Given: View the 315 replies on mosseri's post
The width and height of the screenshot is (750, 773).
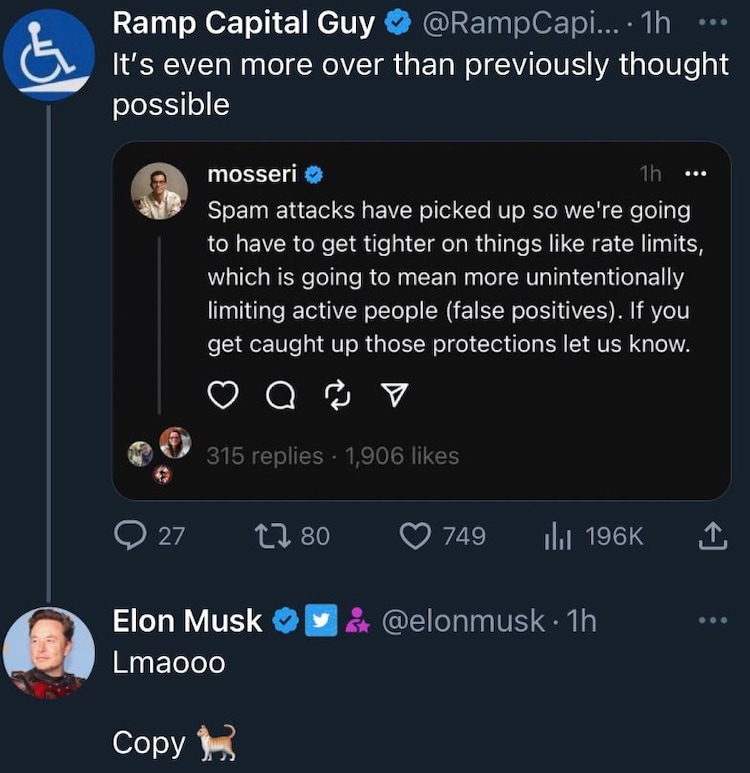Looking at the screenshot, I should (x=265, y=456).
